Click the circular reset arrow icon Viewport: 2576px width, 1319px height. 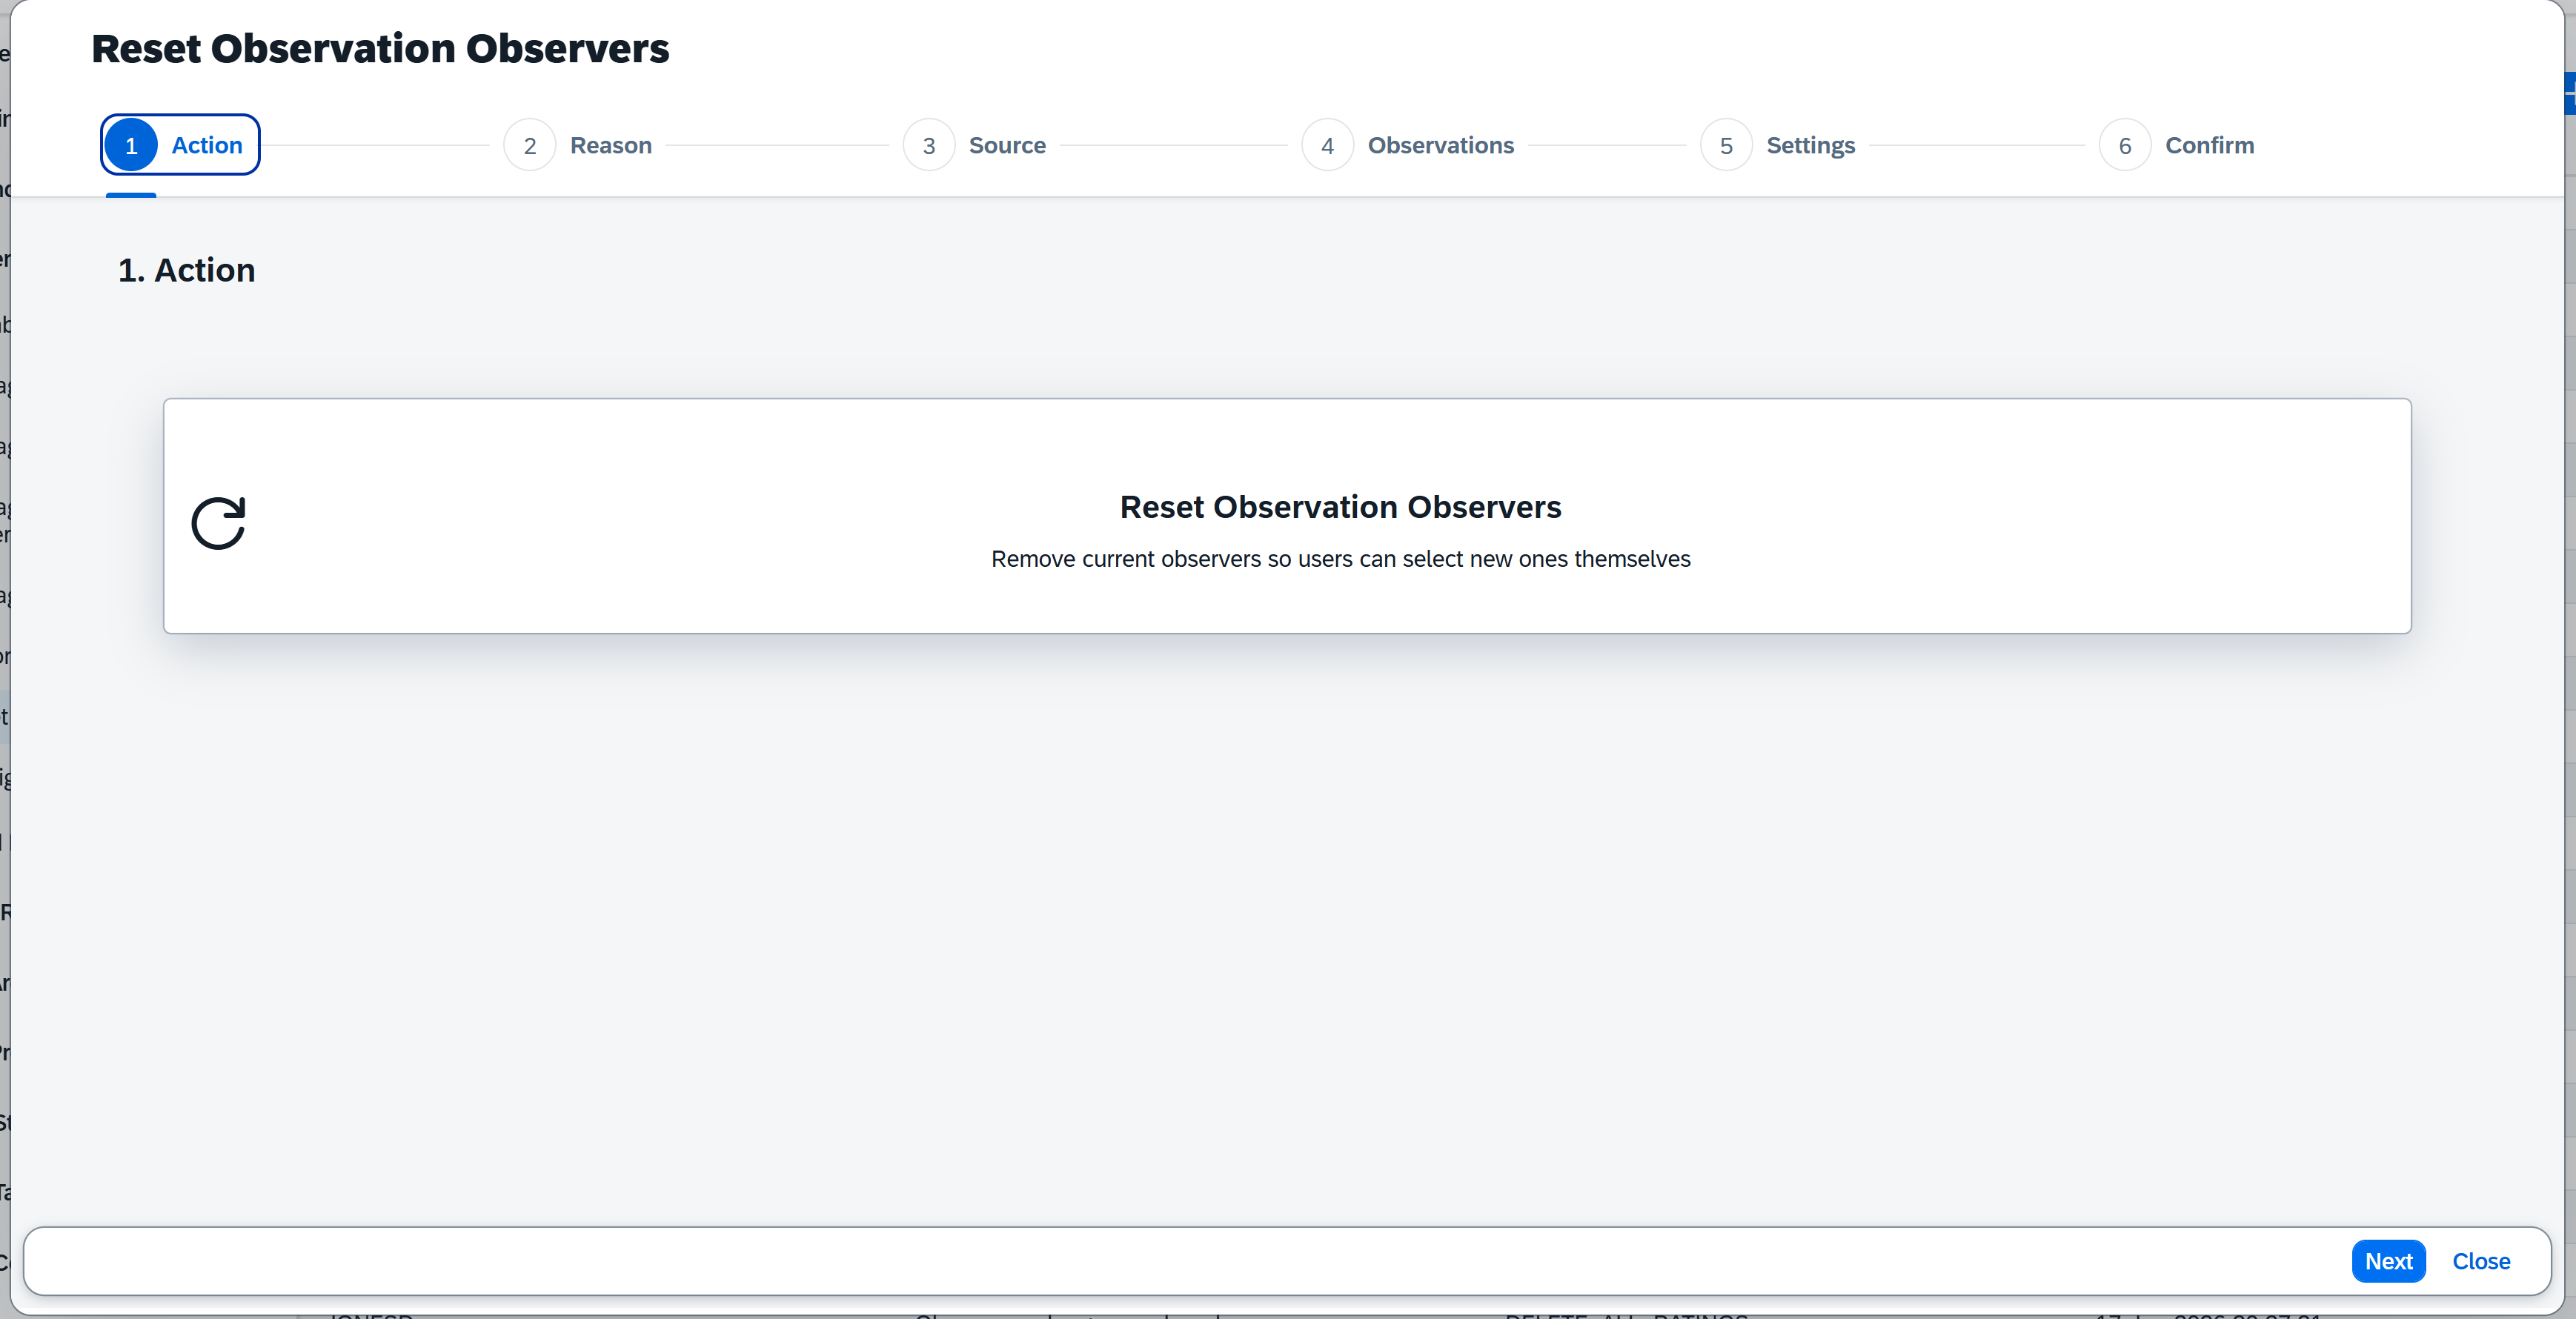click(x=218, y=523)
